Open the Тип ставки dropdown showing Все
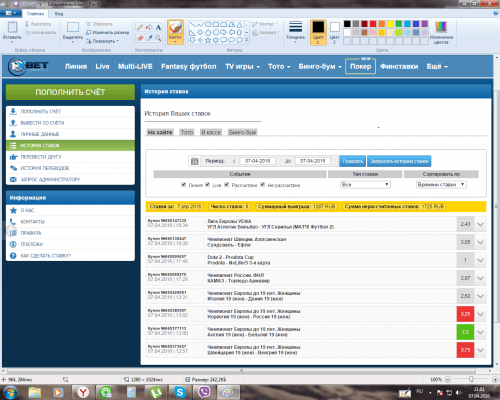The height and width of the screenshot is (400, 500). click(x=365, y=184)
